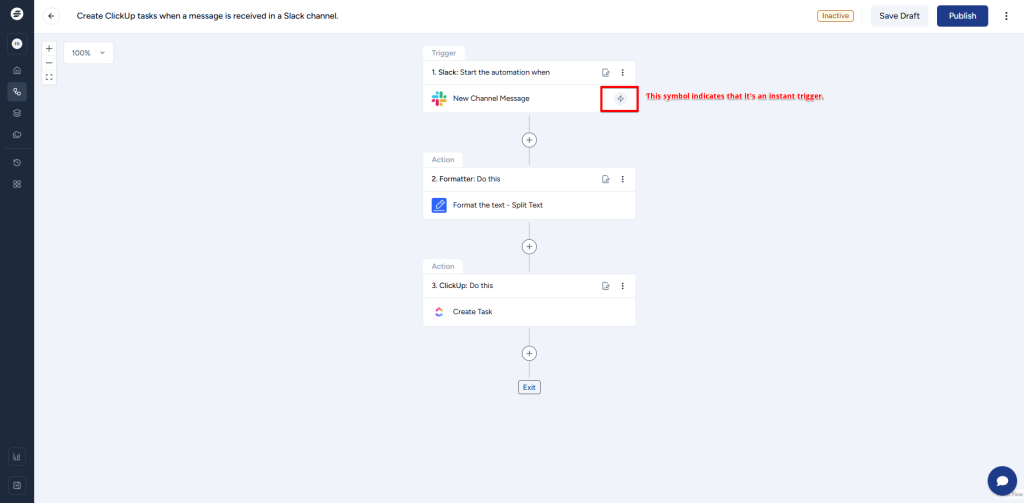Expand the sidebar using the bottom panel icon
Screen dimensions: 1024x503
(17, 485)
